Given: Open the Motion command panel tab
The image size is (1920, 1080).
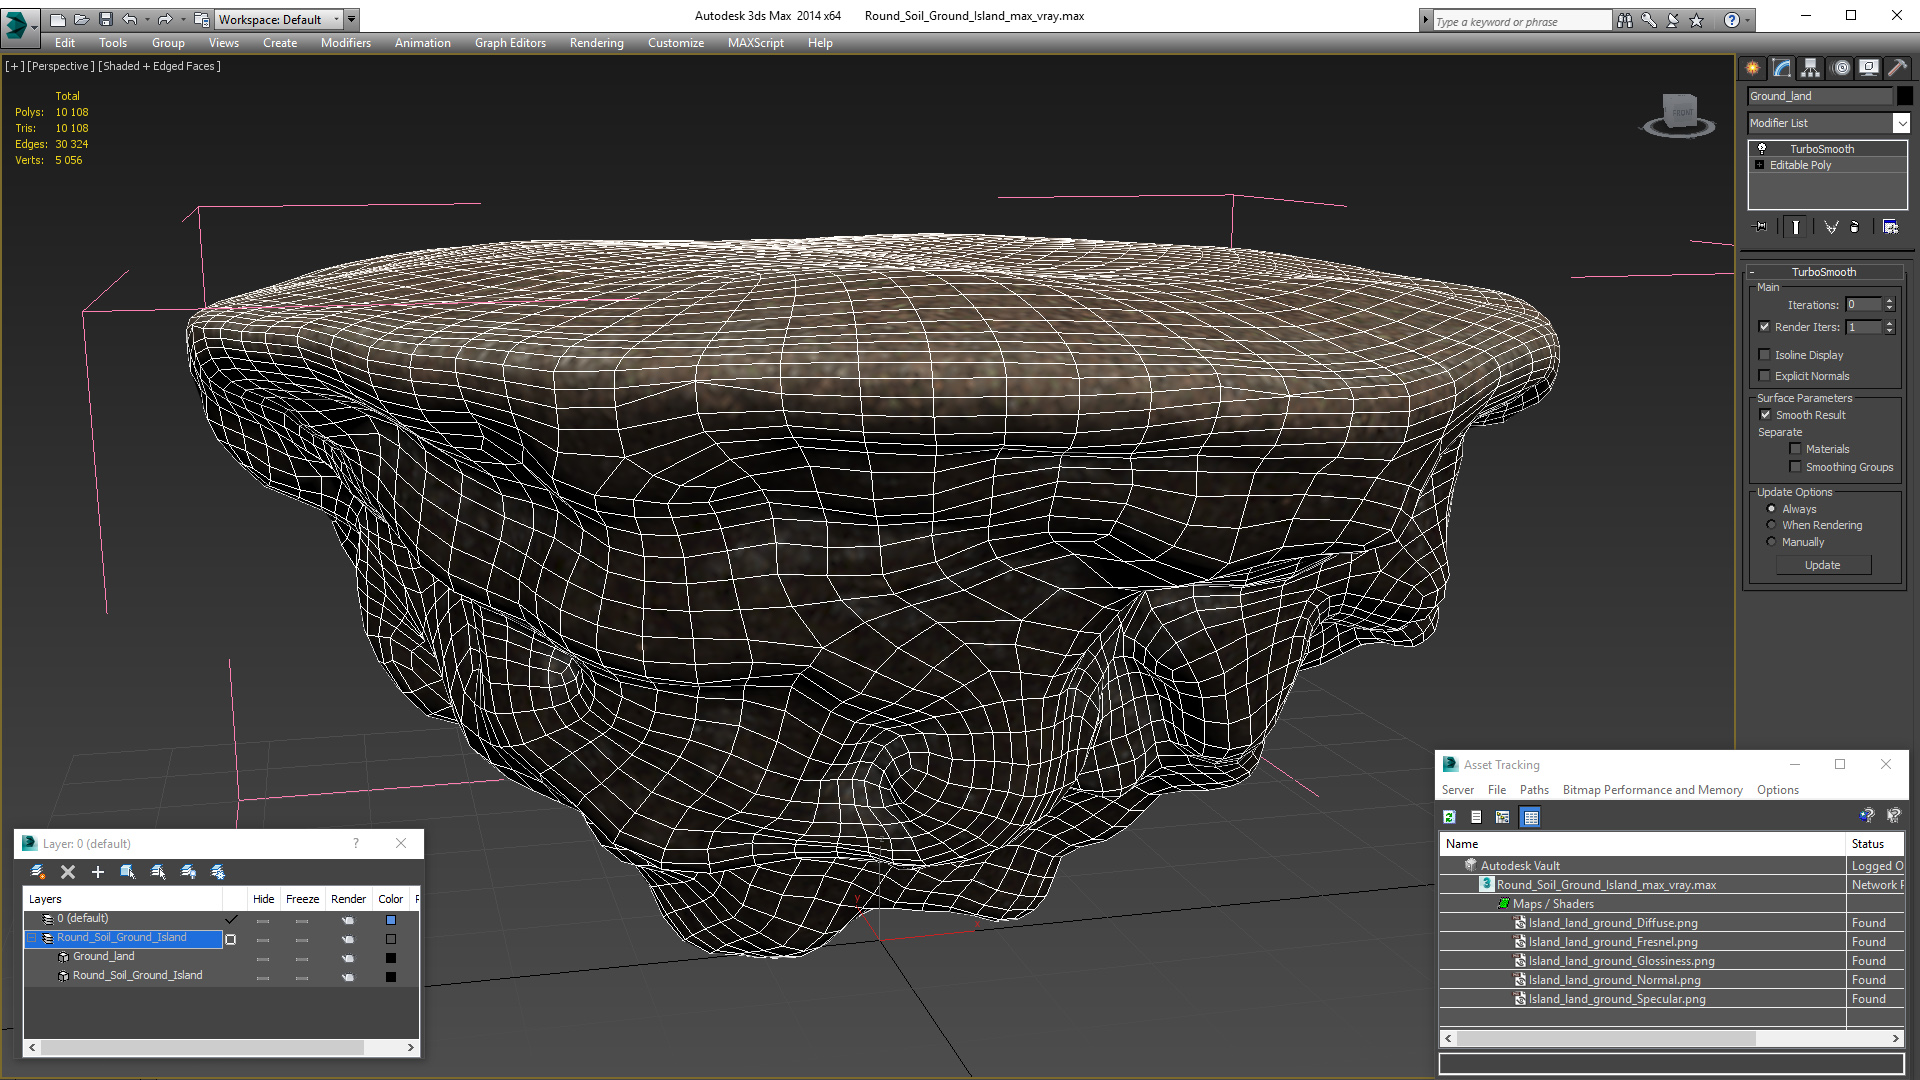Looking at the screenshot, I should pos(1841,68).
